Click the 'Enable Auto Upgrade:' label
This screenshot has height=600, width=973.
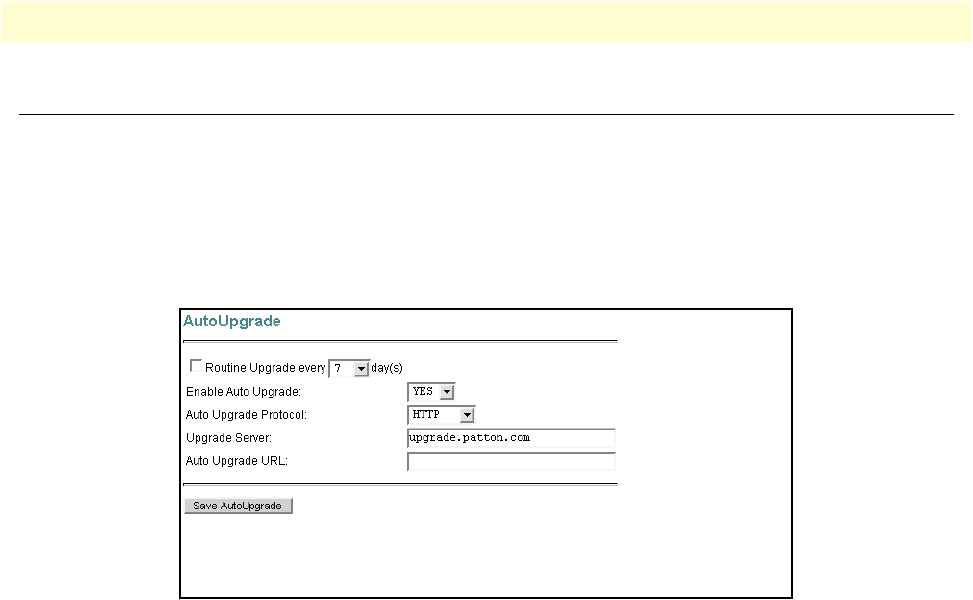click(243, 392)
